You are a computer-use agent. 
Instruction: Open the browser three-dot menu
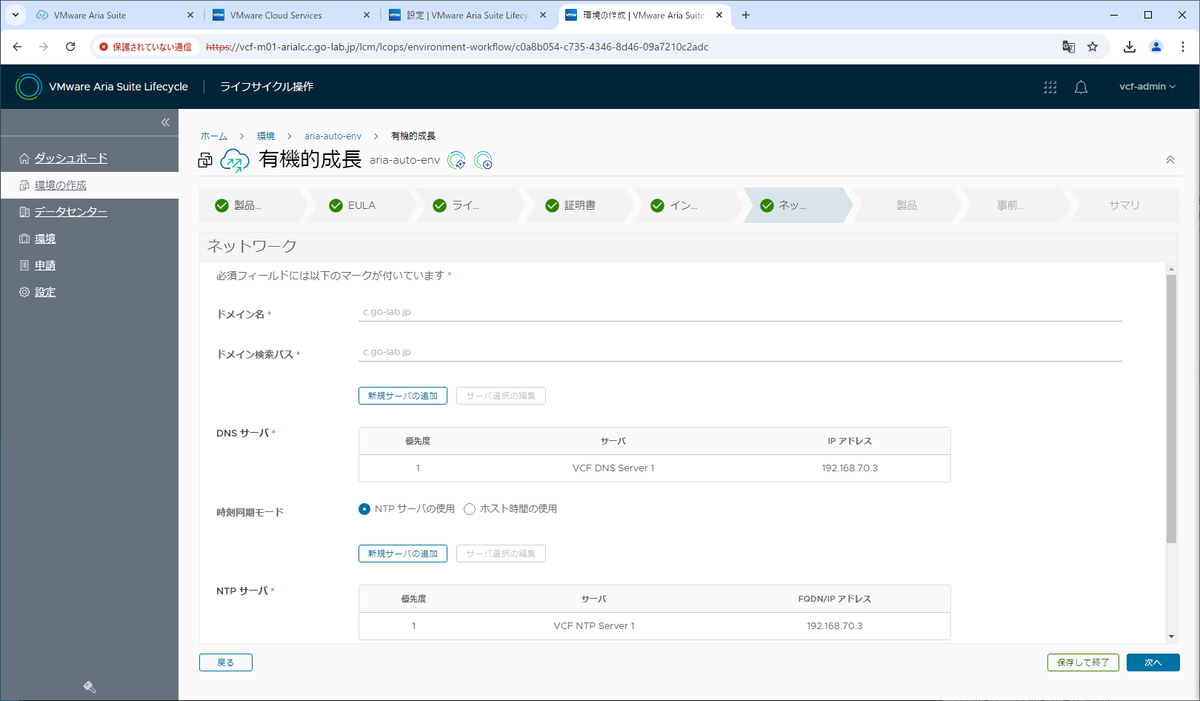1181,46
